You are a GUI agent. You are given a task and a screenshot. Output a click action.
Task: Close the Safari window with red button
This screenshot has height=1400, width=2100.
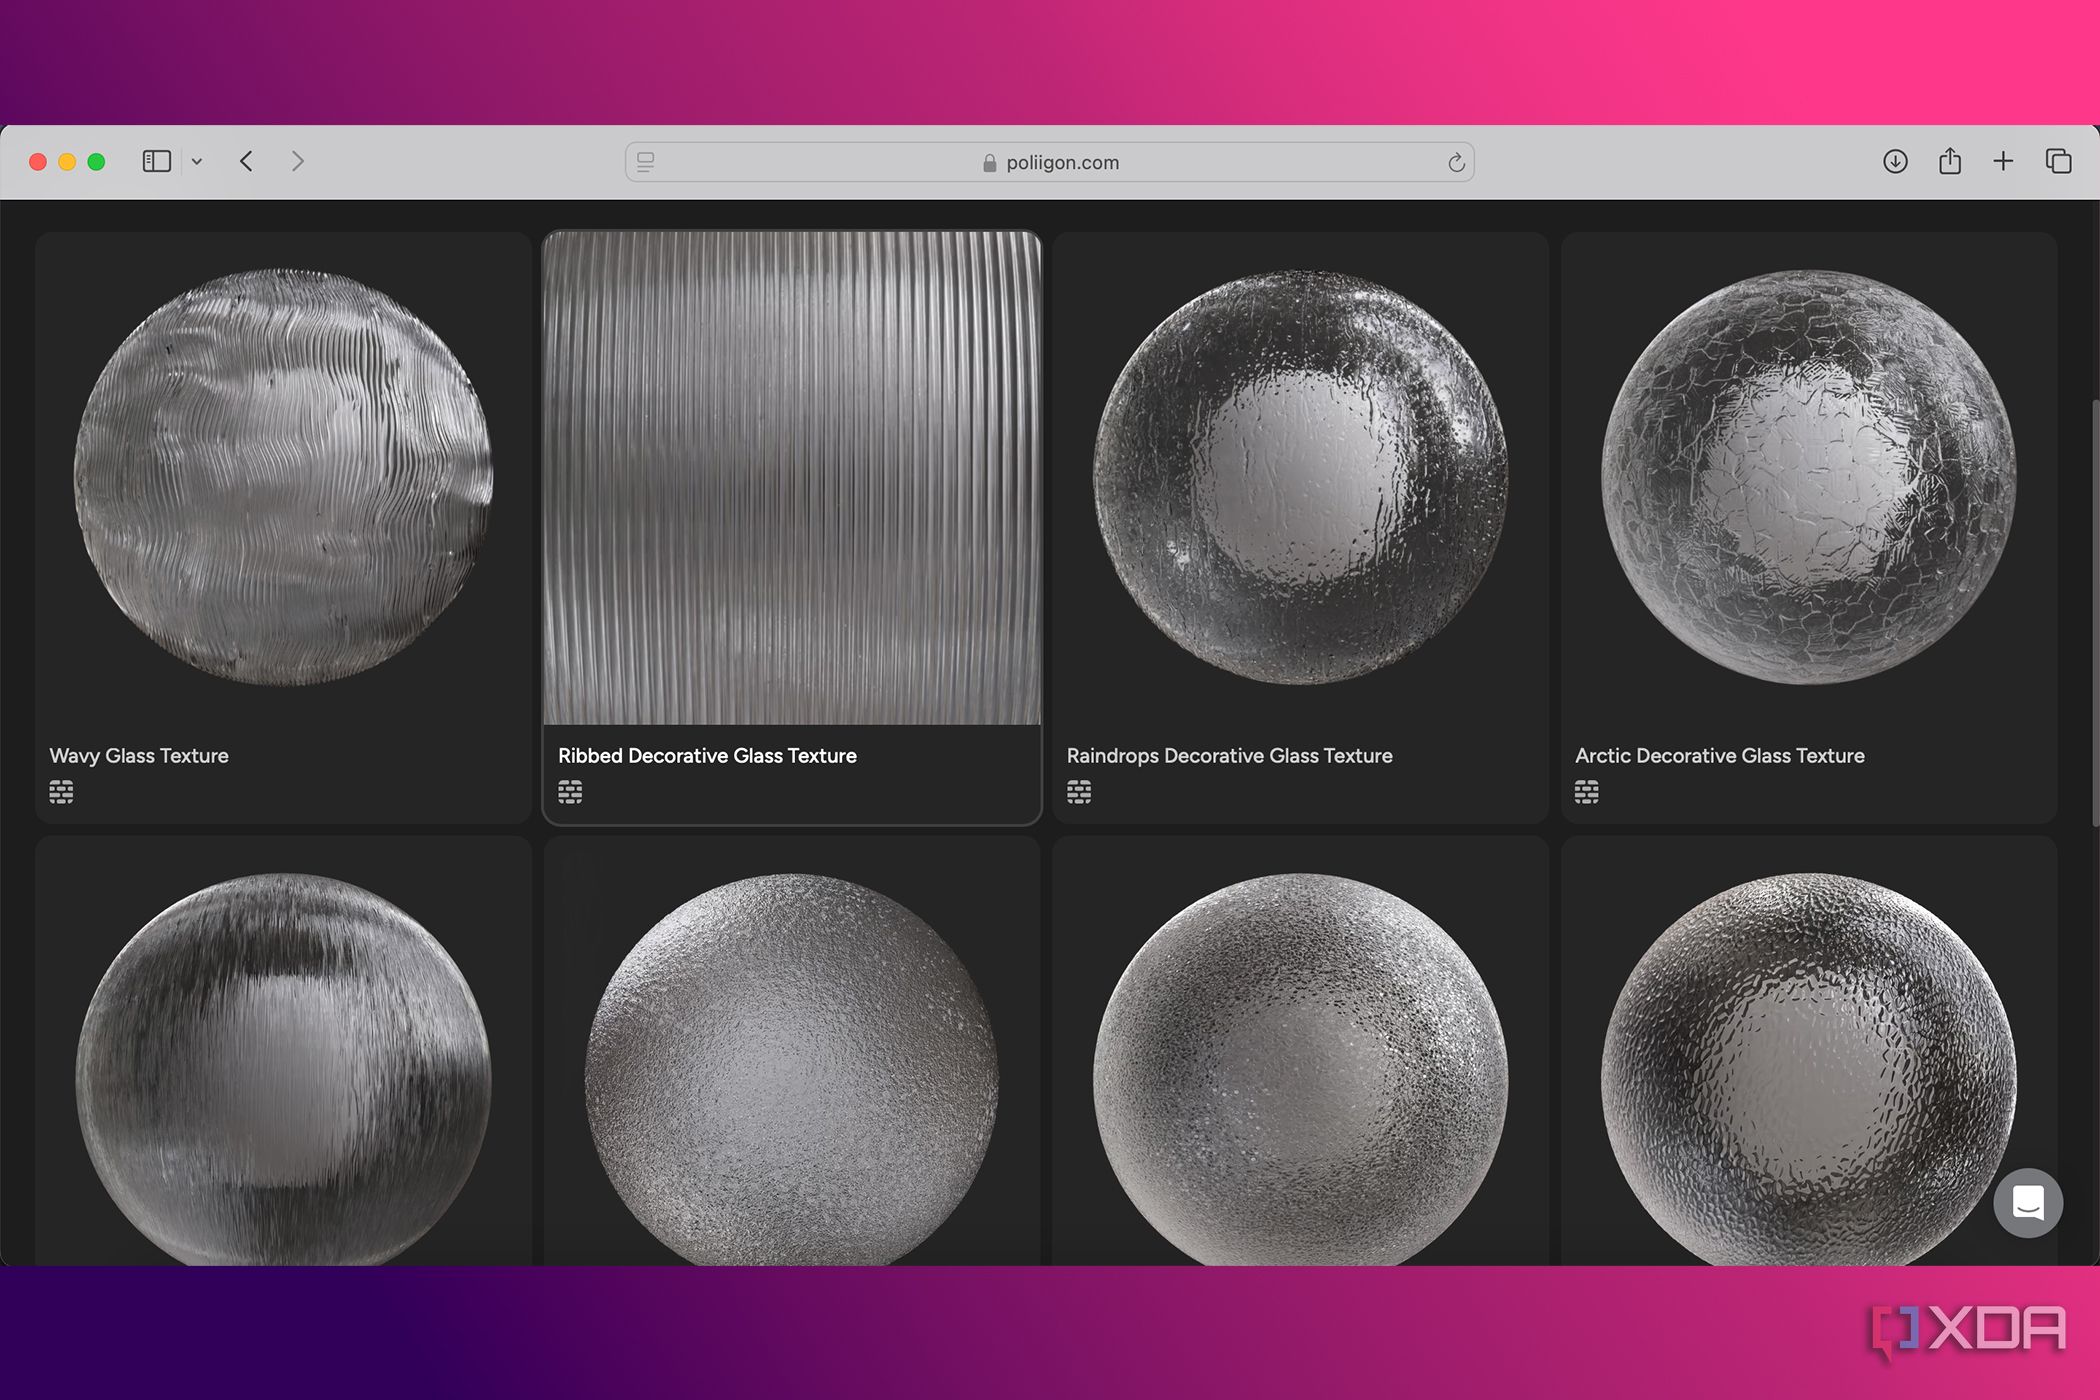pyautogui.click(x=38, y=162)
